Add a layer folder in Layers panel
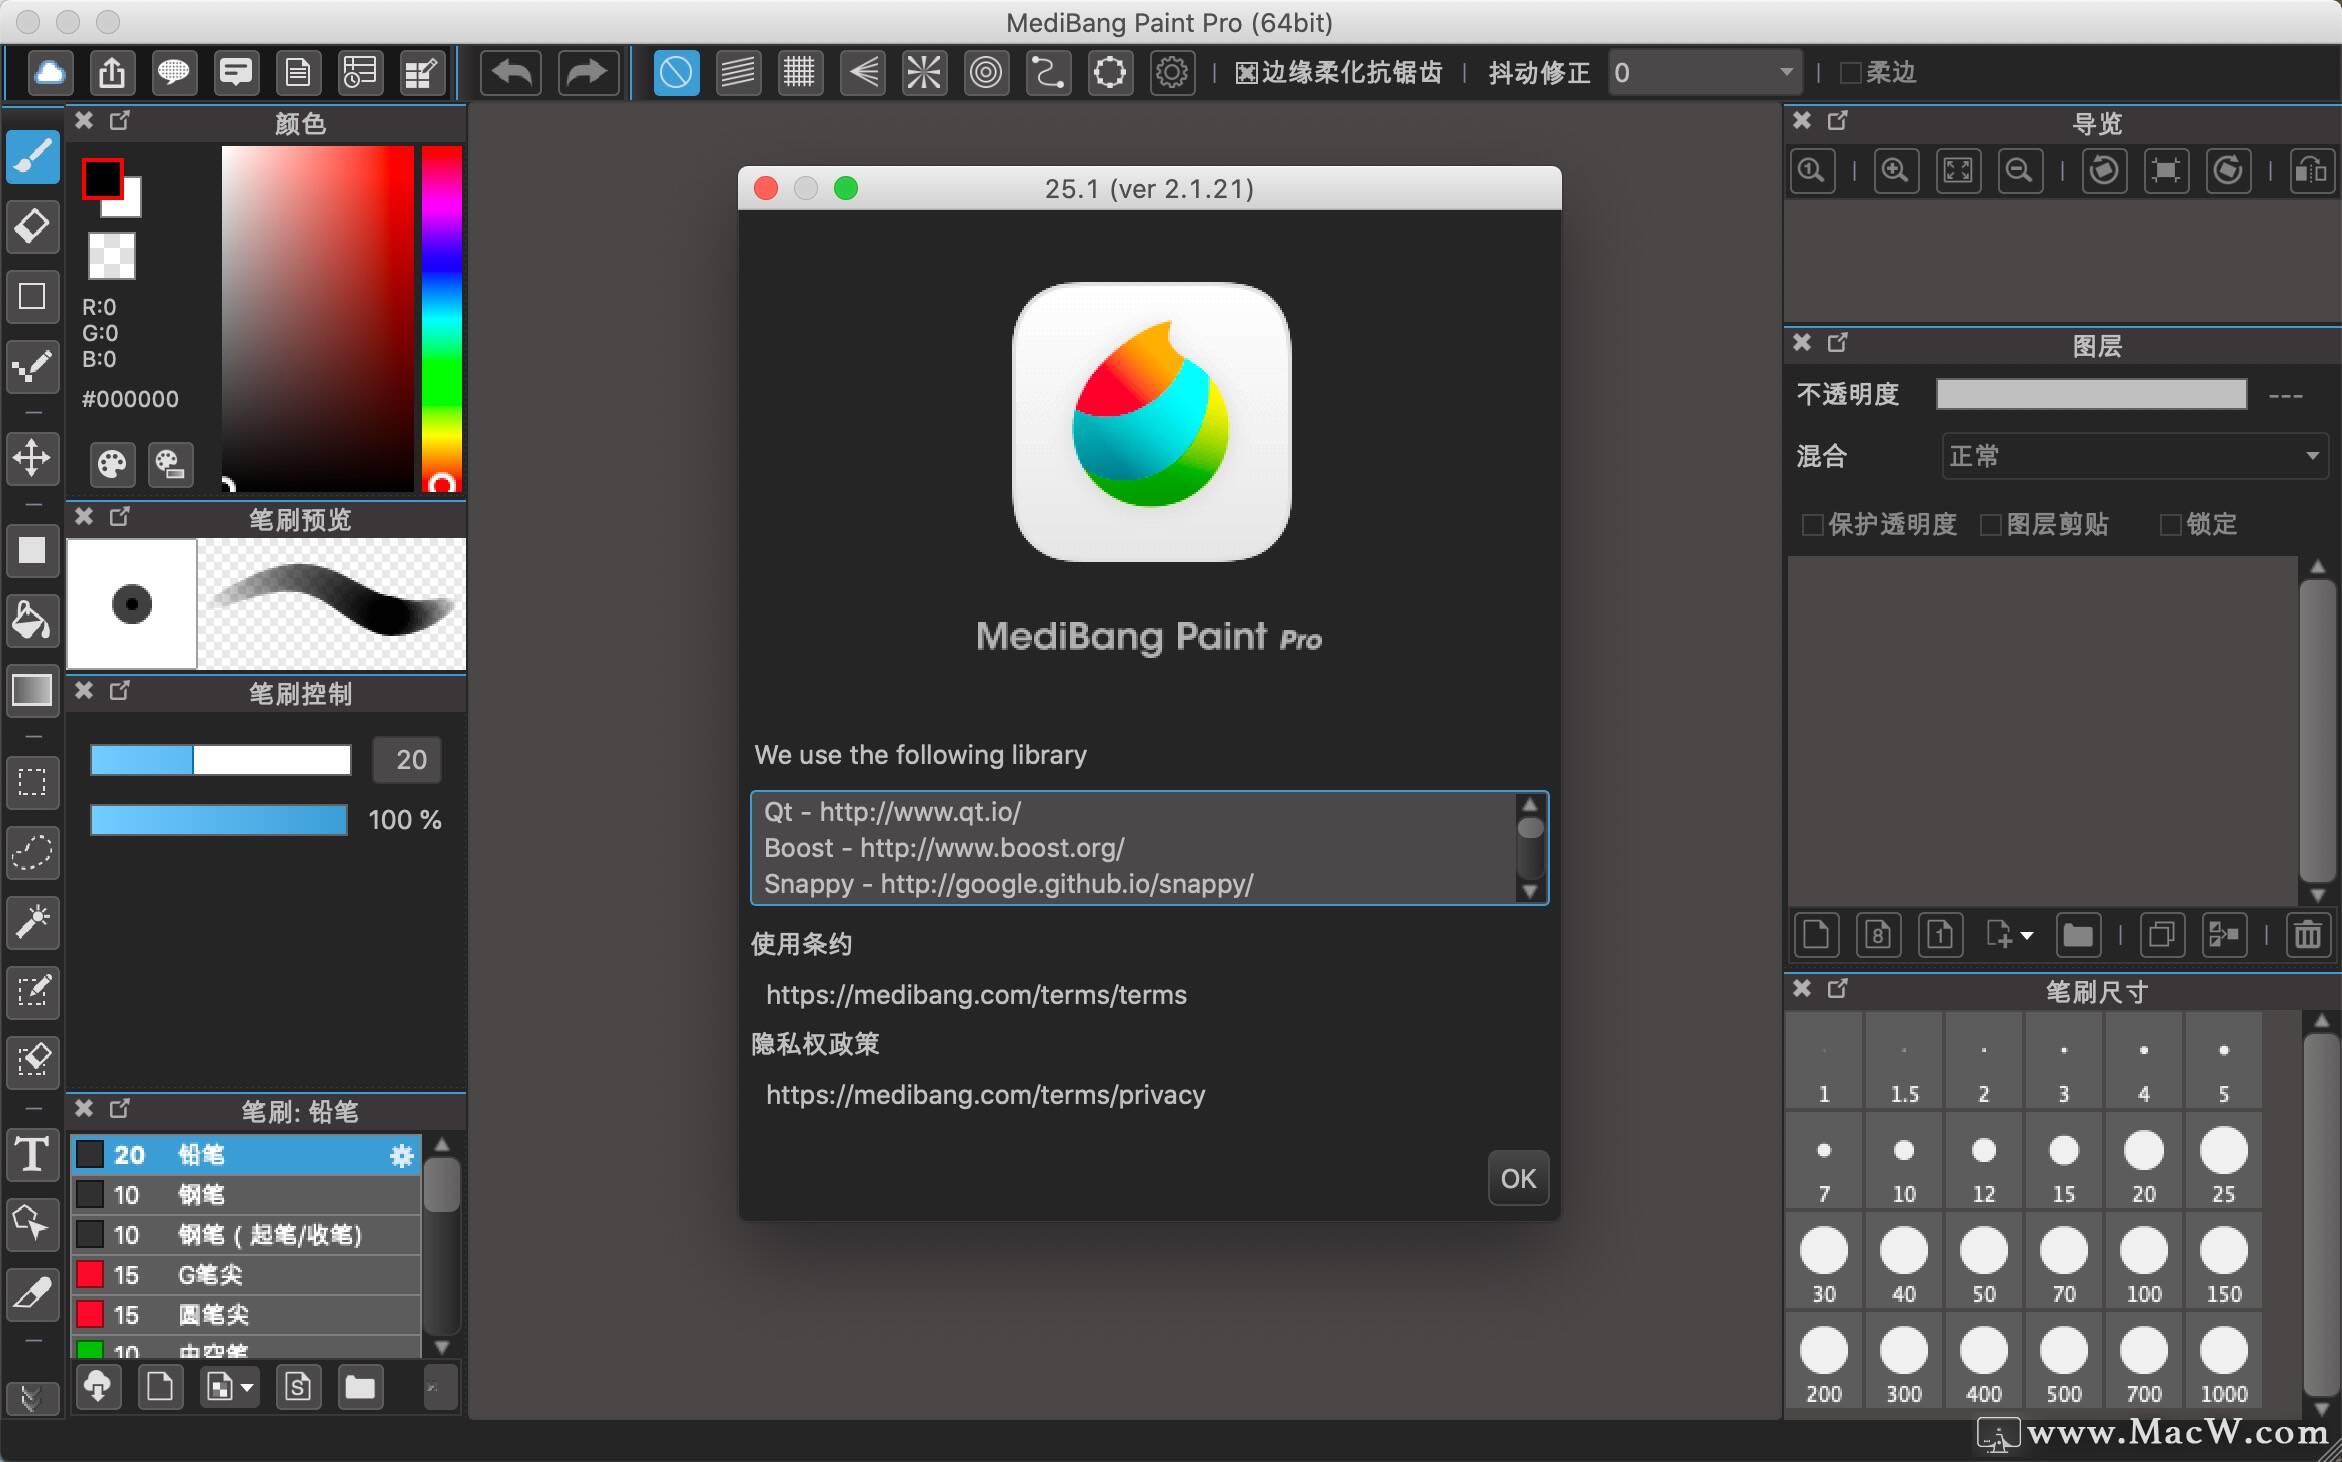This screenshot has width=2342, height=1462. pos(2078,935)
